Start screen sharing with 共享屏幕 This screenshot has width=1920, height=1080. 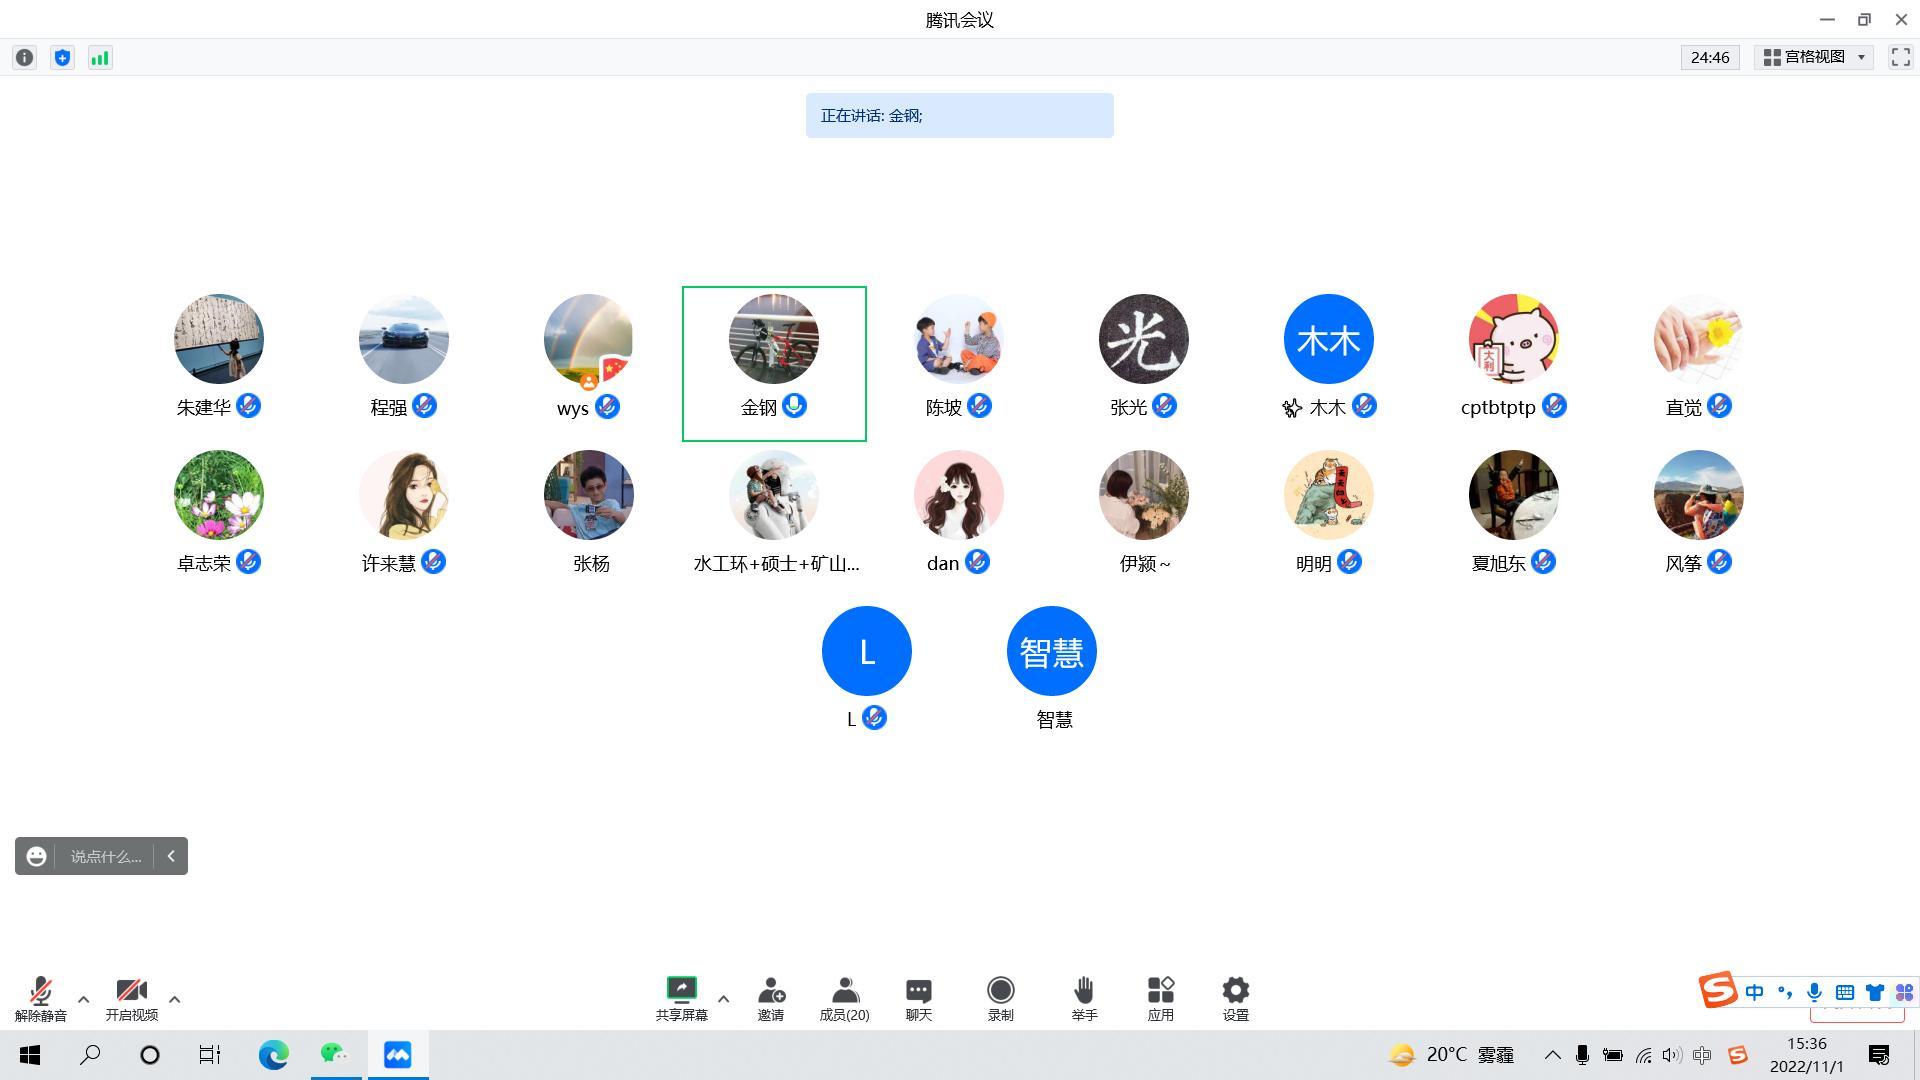pyautogui.click(x=681, y=999)
